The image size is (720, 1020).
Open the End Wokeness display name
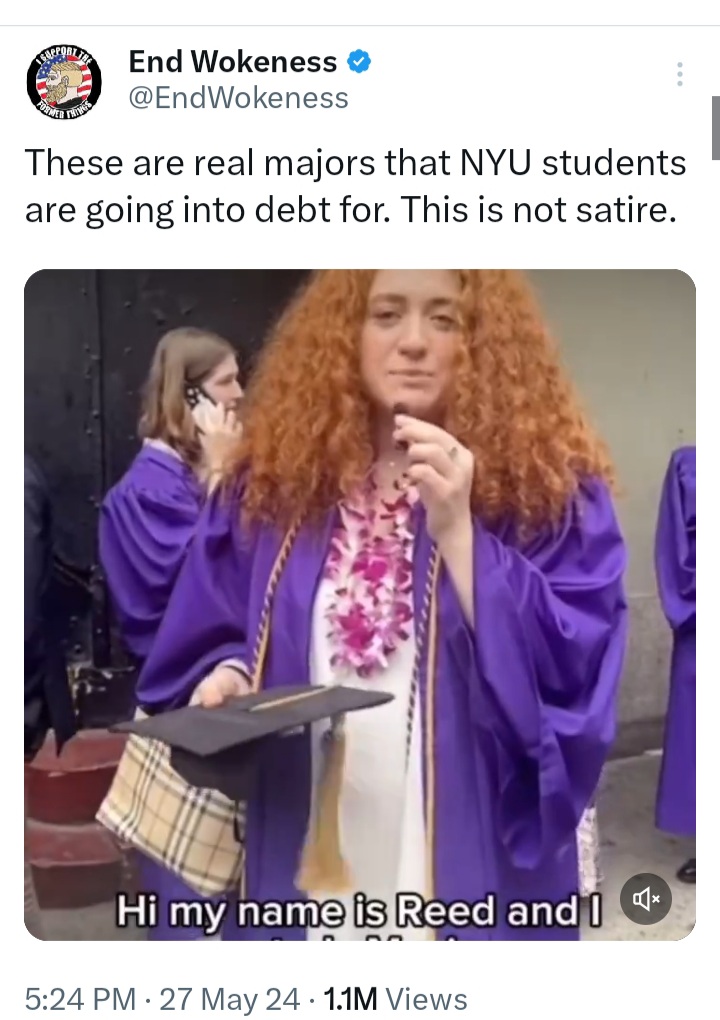click(x=233, y=62)
